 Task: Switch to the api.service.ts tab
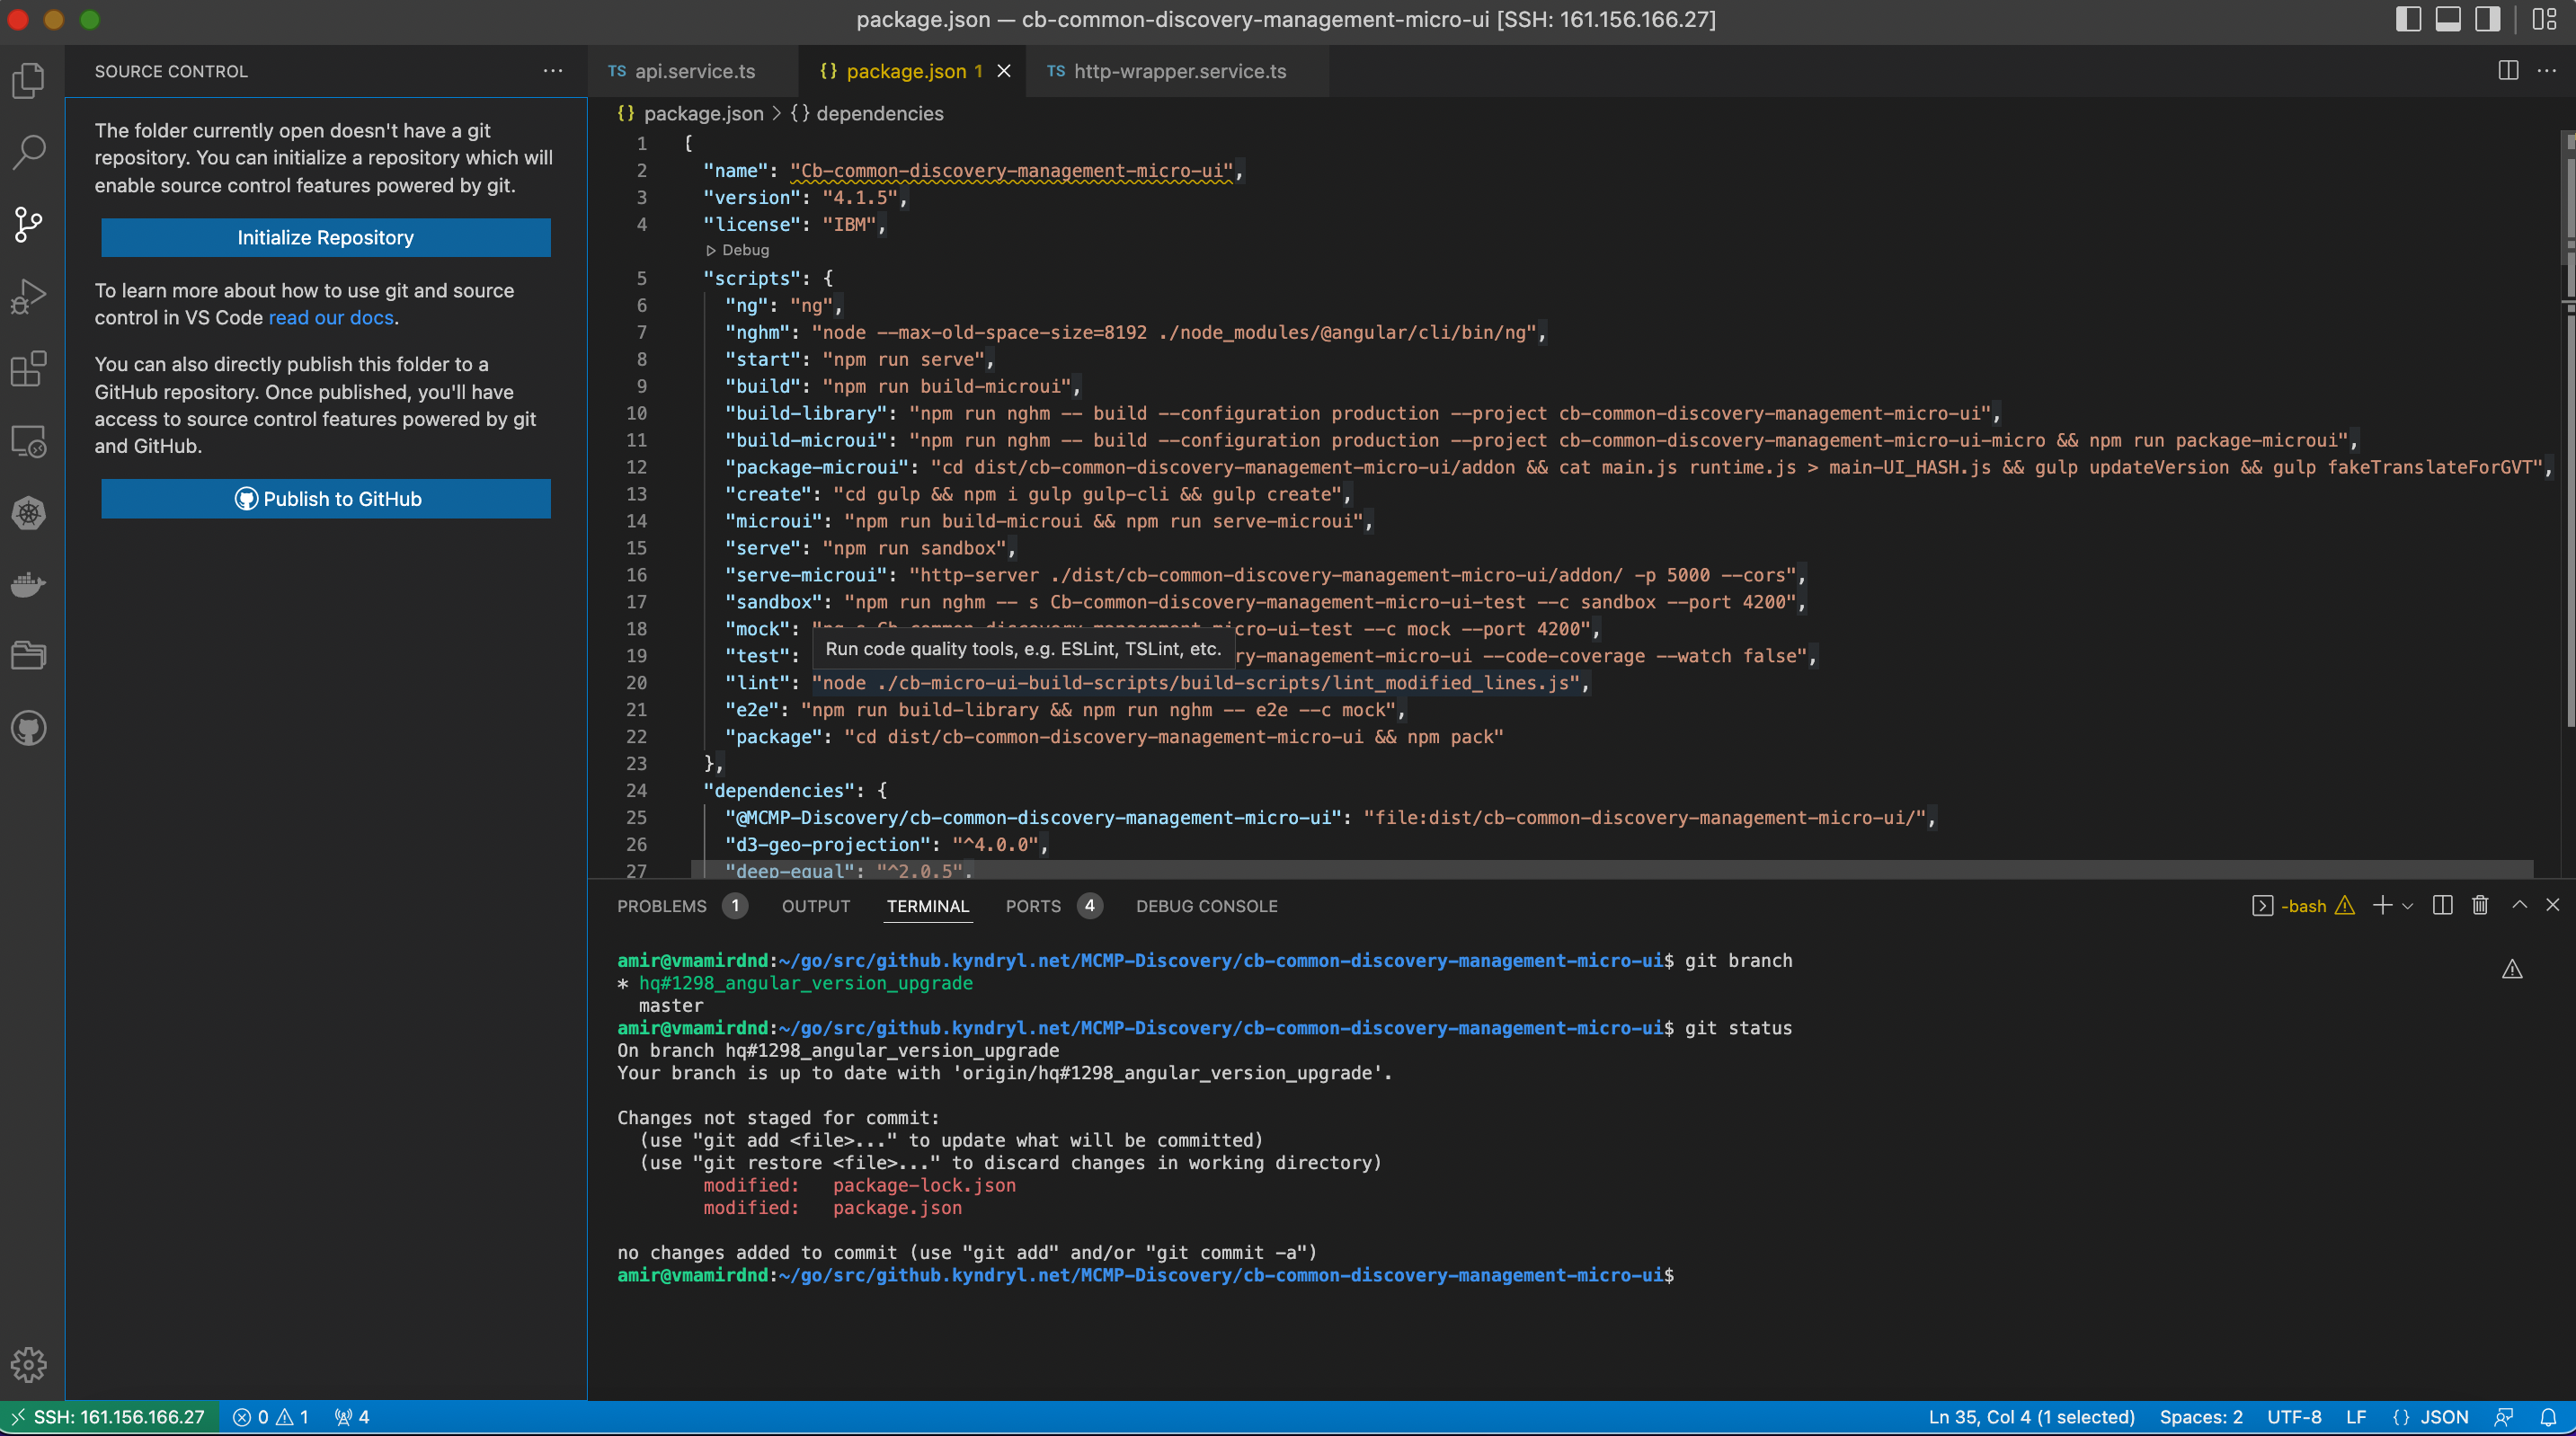coord(694,71)
